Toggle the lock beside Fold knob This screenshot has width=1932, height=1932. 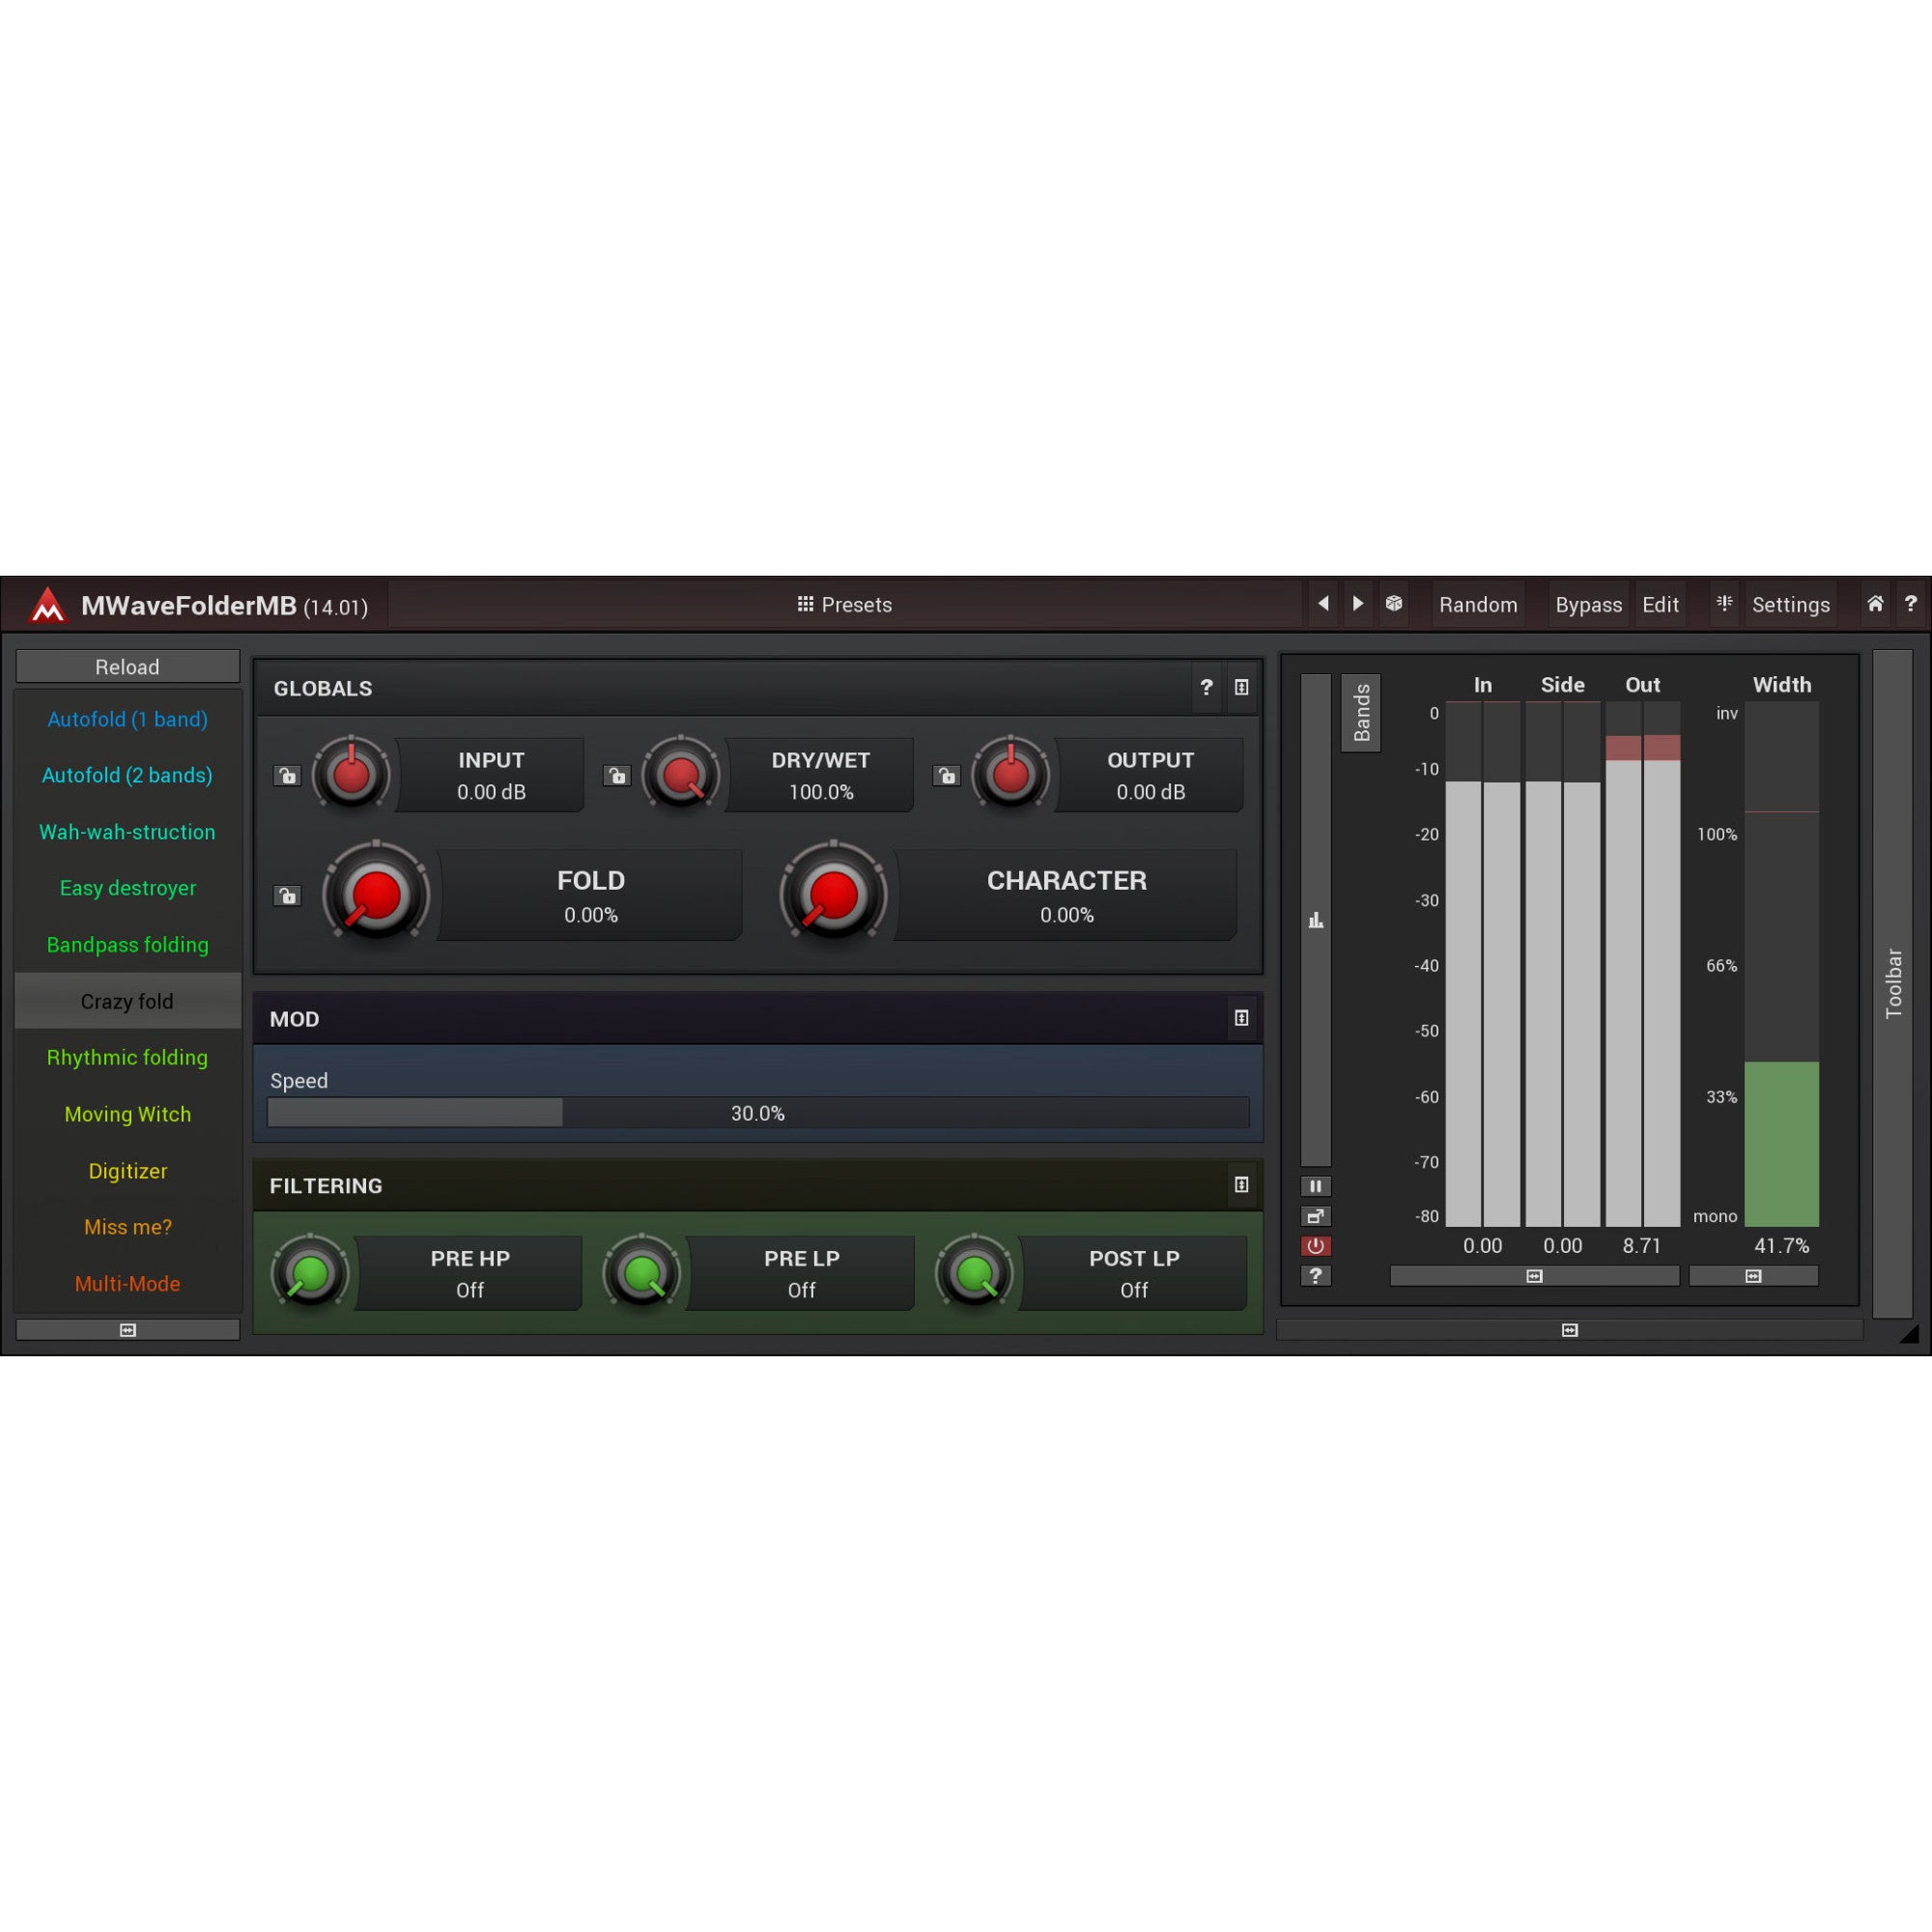point(287,895)
